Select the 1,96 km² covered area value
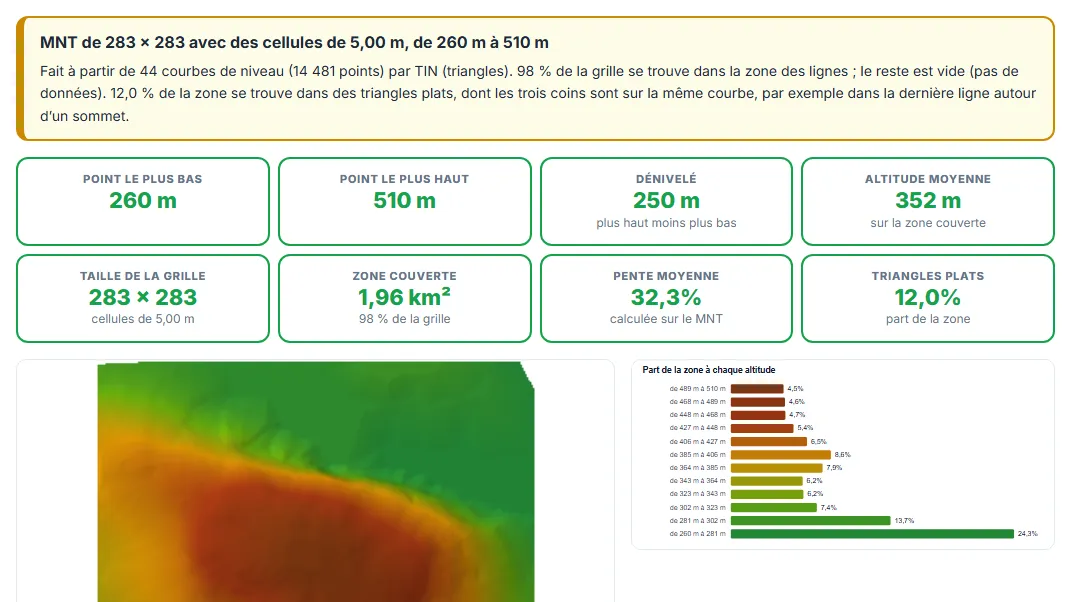This screenshot has height=602, width=1071. click(x=404, y=297)
